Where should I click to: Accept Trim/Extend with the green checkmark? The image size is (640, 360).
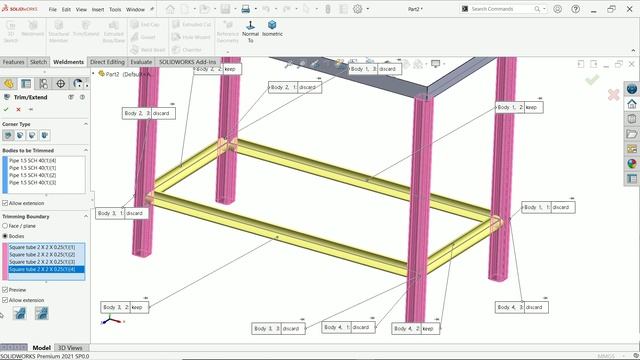tap(6, 109)
